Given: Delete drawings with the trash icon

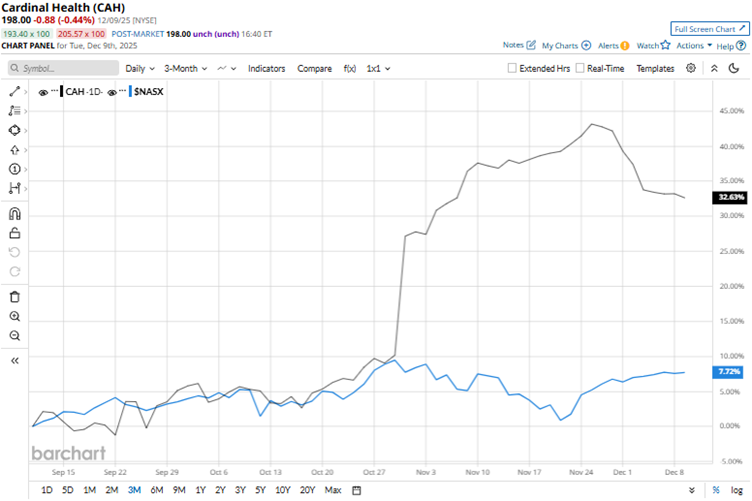Looking at the screenshot, I should [15, 297].
